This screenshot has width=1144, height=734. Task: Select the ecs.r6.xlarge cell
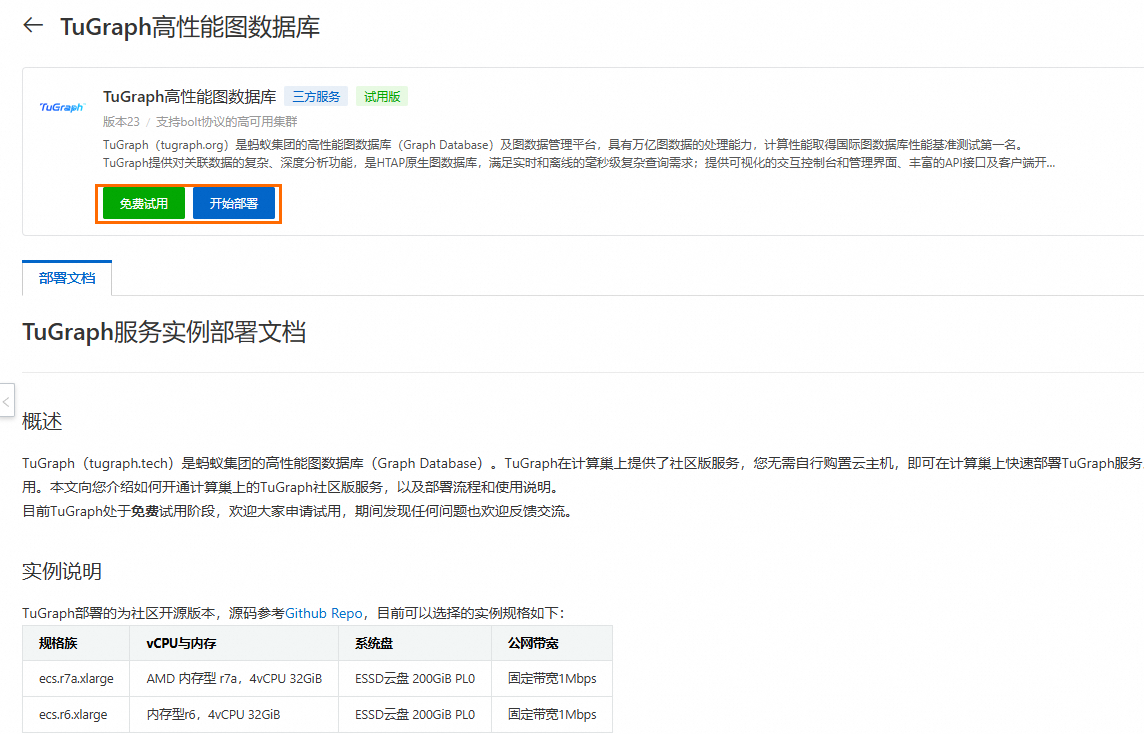(x=76, y=714)
